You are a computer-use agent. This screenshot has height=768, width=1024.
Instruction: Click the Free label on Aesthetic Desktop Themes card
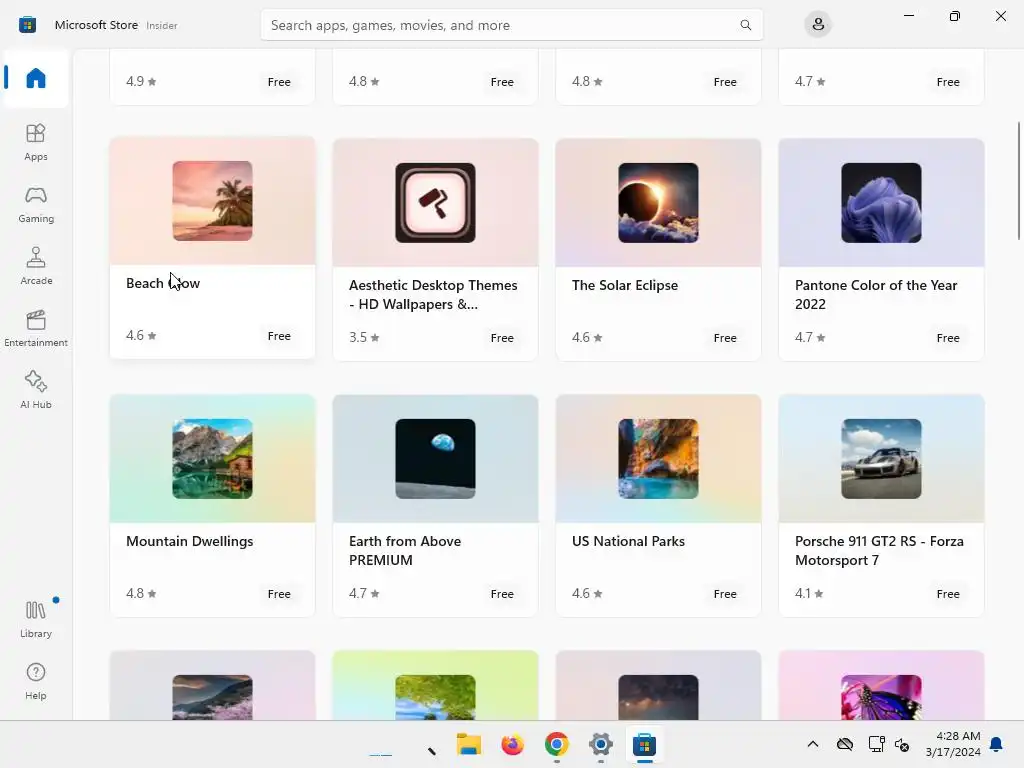click(x=502, y=338)
